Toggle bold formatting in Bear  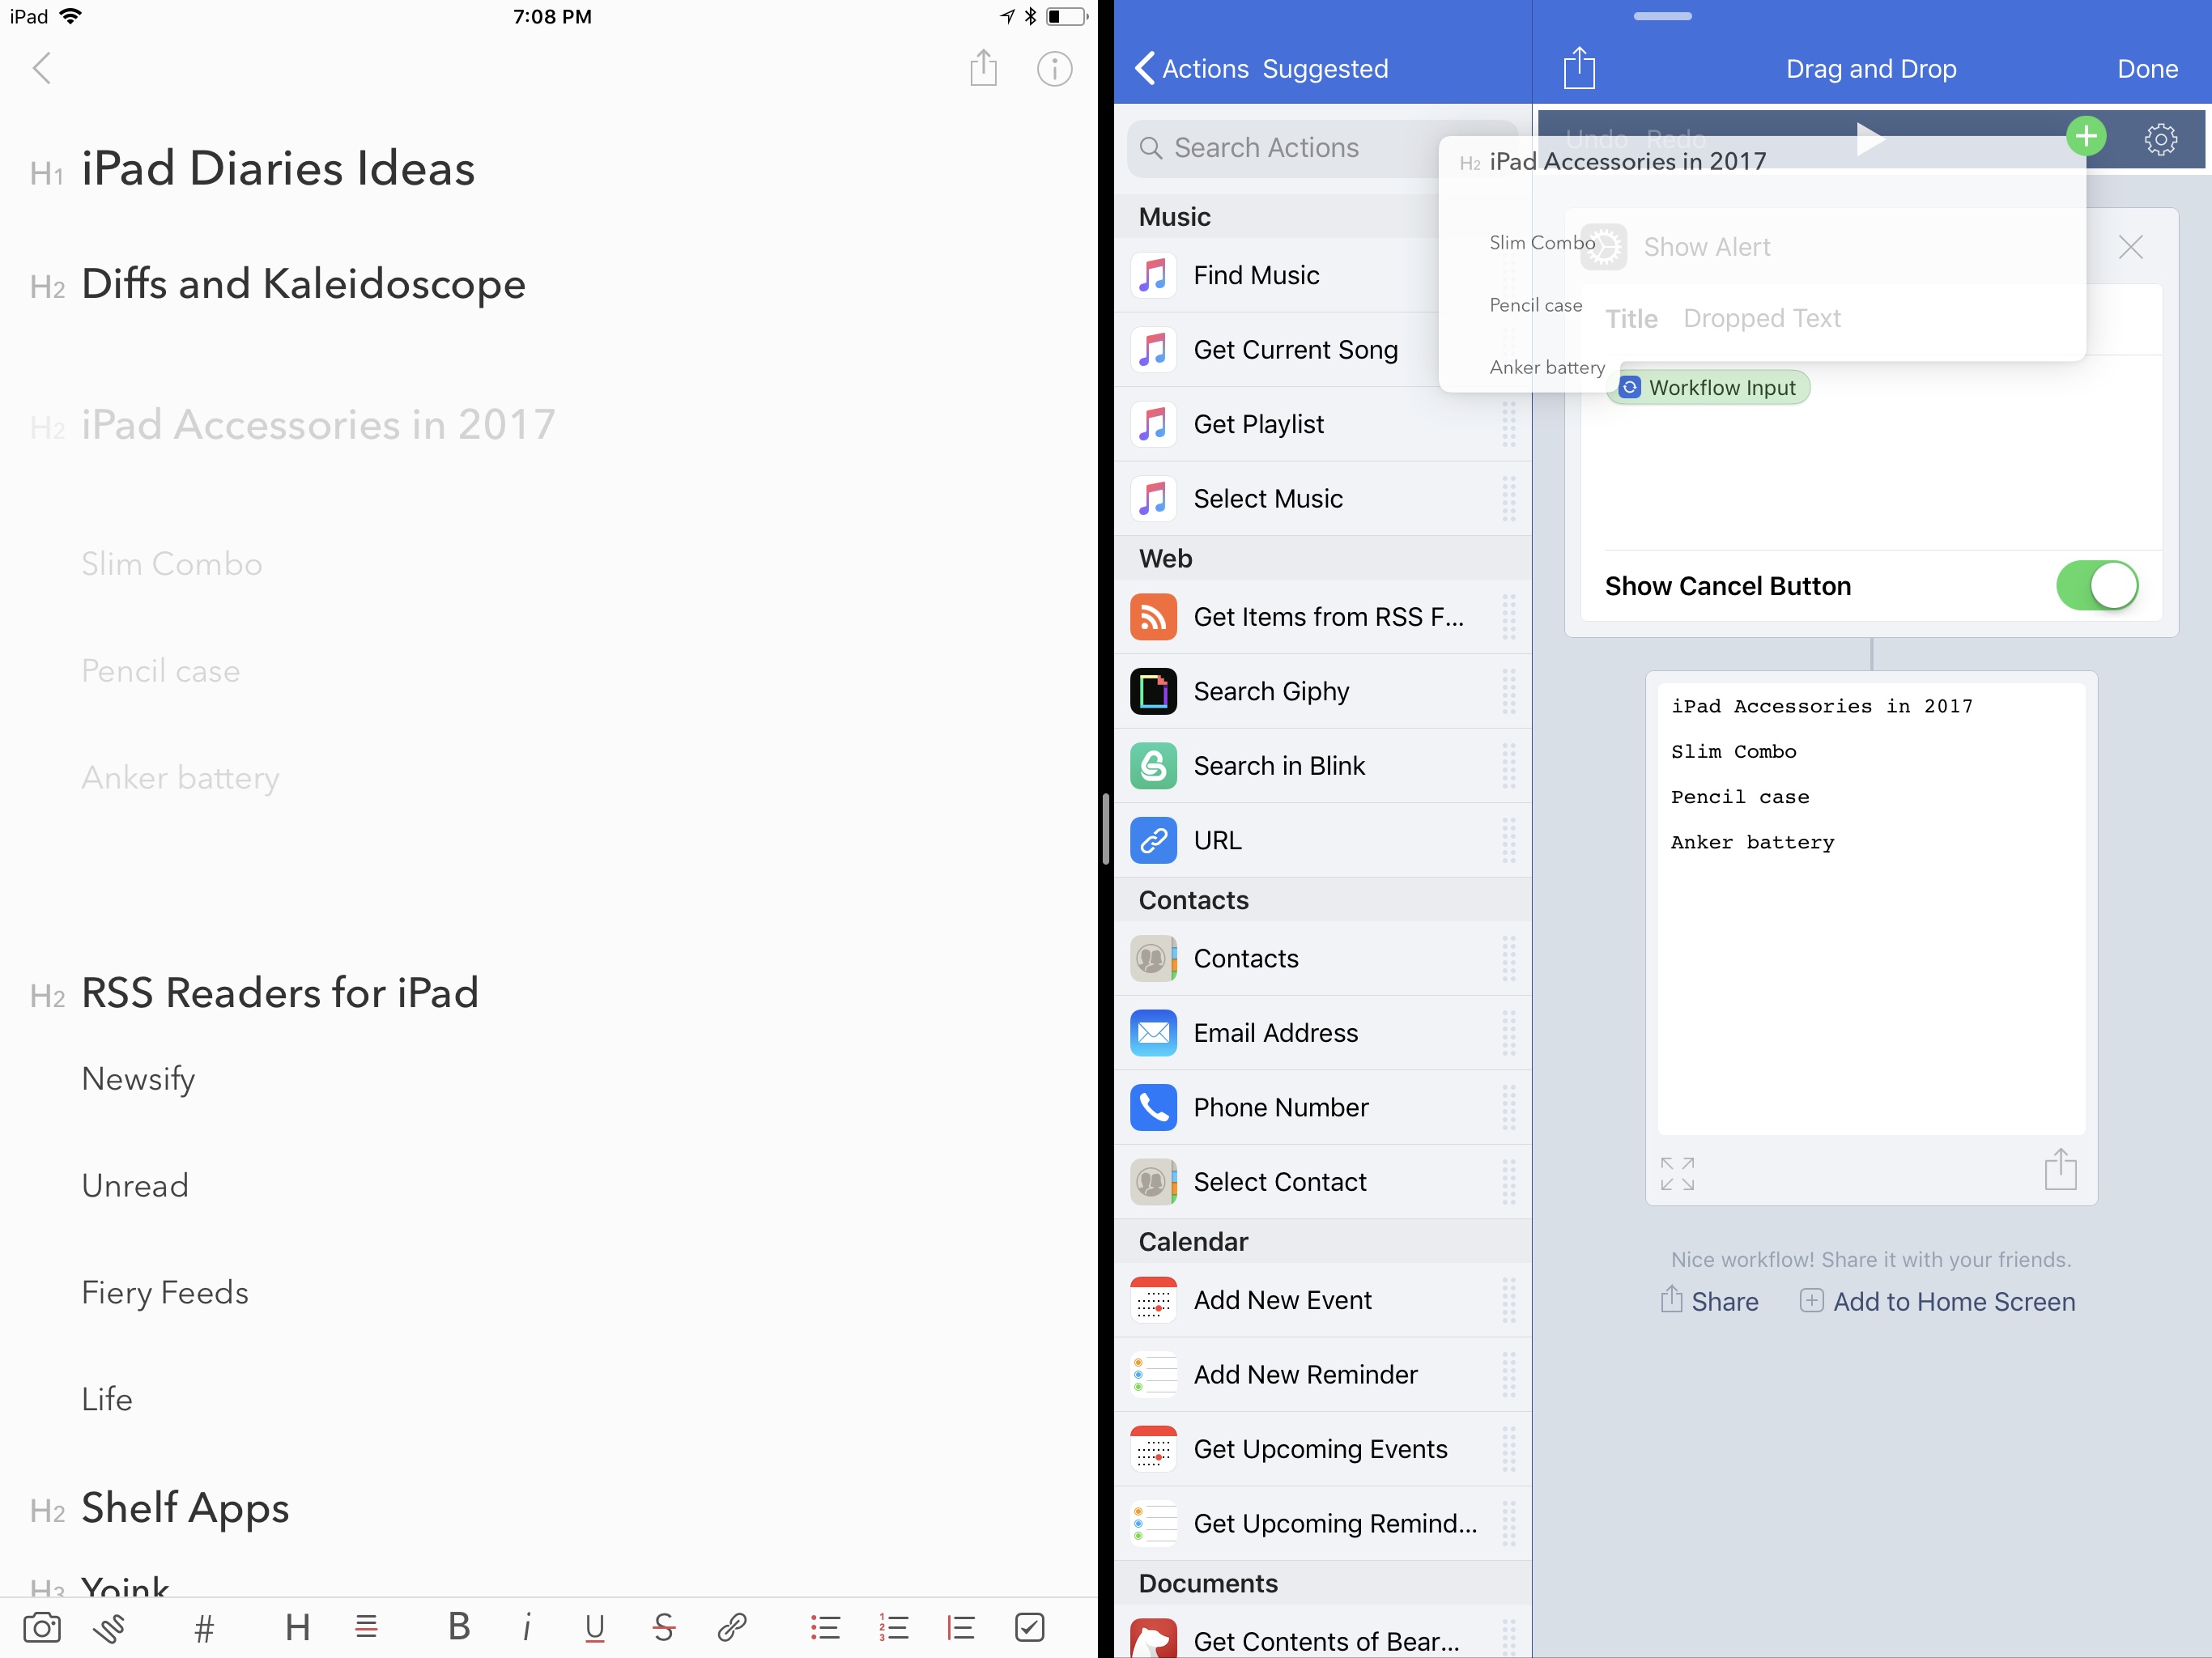pos(459,1627)
